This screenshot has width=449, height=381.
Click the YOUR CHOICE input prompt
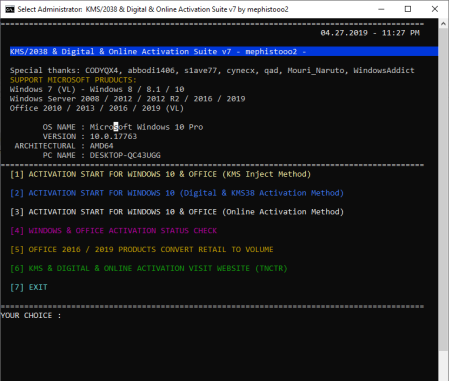[31, 315]
